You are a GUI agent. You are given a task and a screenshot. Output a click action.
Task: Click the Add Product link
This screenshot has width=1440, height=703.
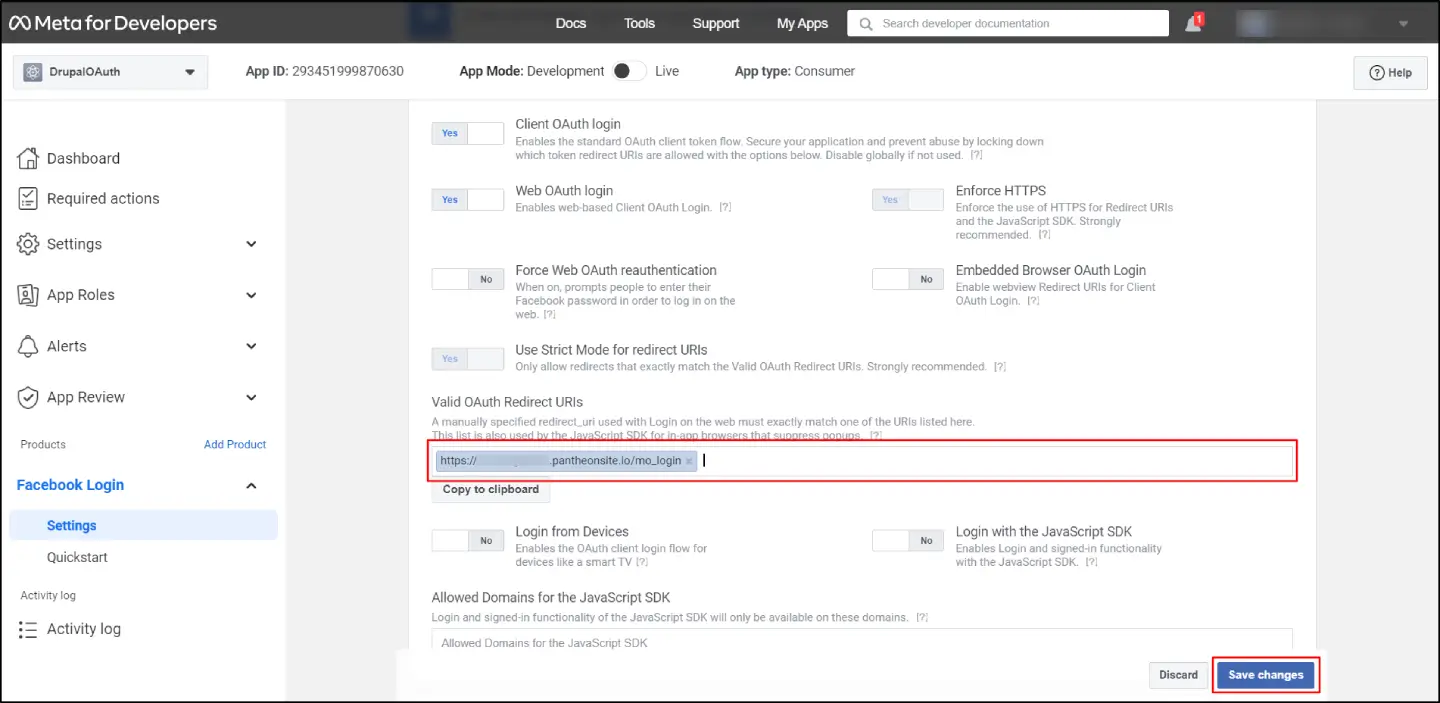pos(235,444)
